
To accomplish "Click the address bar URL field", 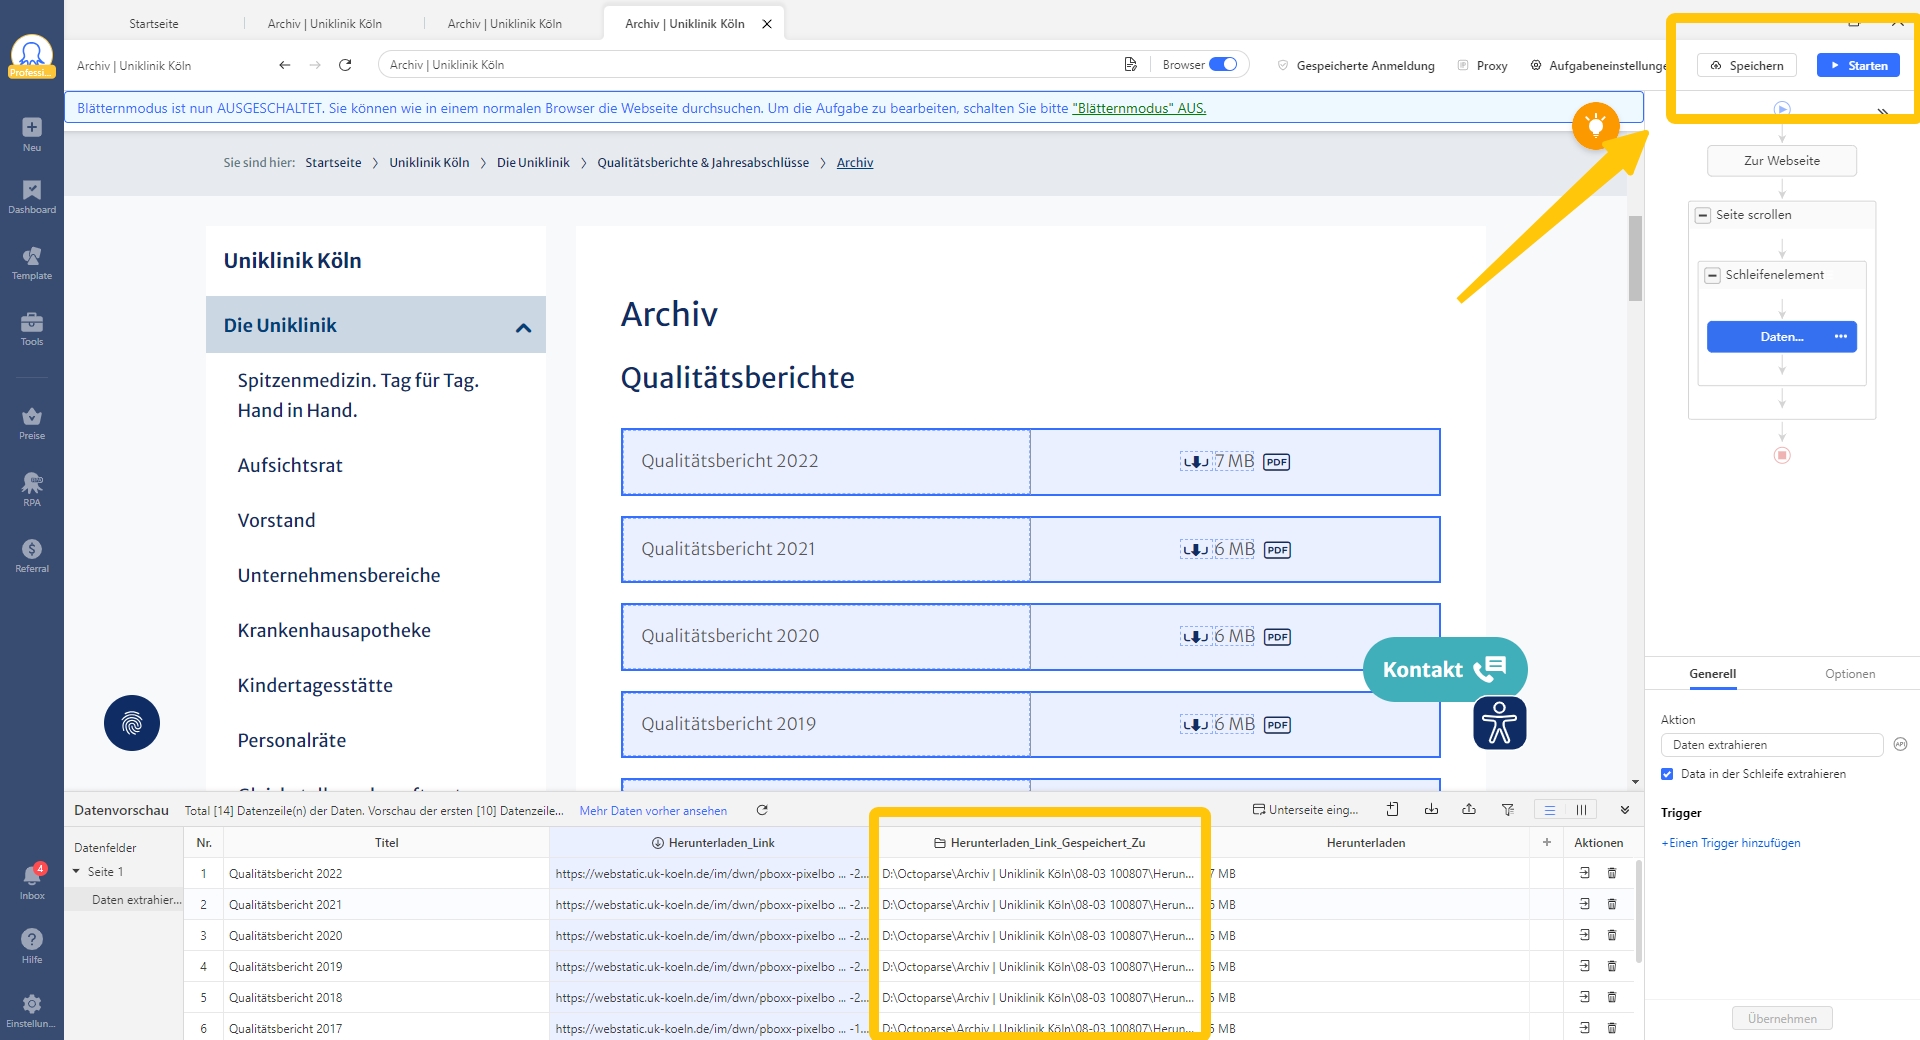I will coord(750,65).
